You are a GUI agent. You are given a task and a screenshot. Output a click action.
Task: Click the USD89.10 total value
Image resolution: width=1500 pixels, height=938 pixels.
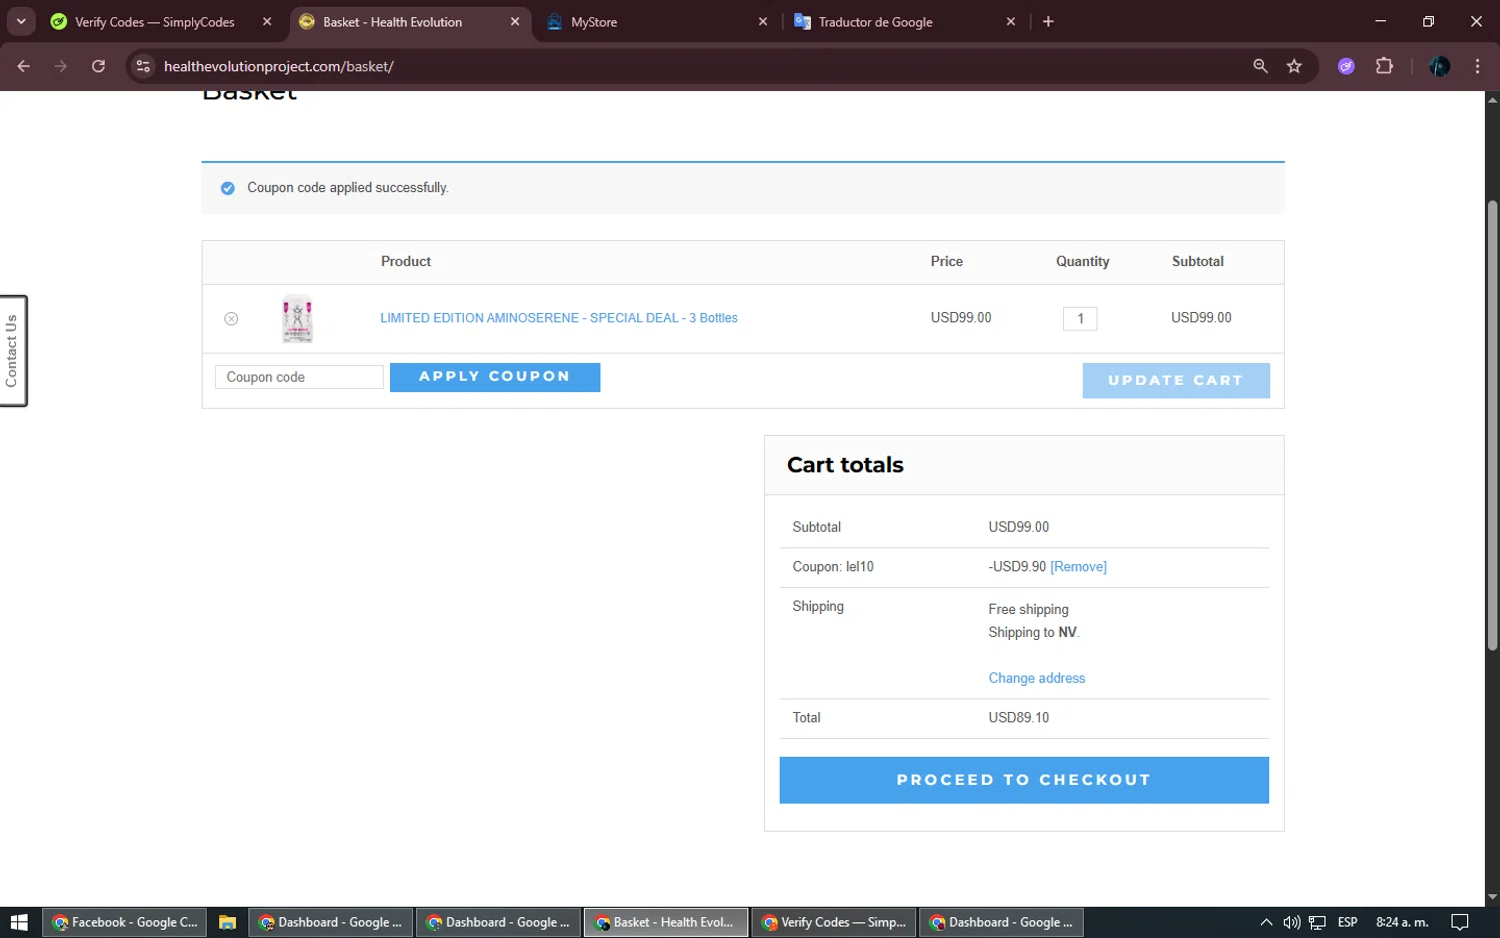click(x=1019, y=718)
